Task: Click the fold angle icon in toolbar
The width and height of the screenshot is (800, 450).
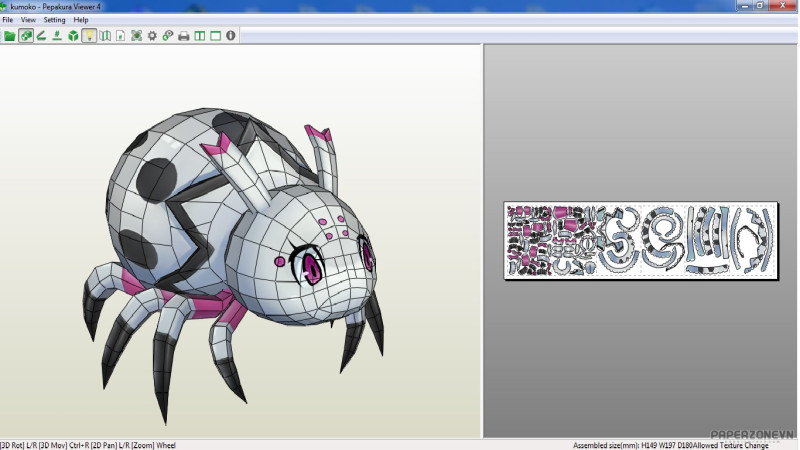Action: tap(42, 36)
